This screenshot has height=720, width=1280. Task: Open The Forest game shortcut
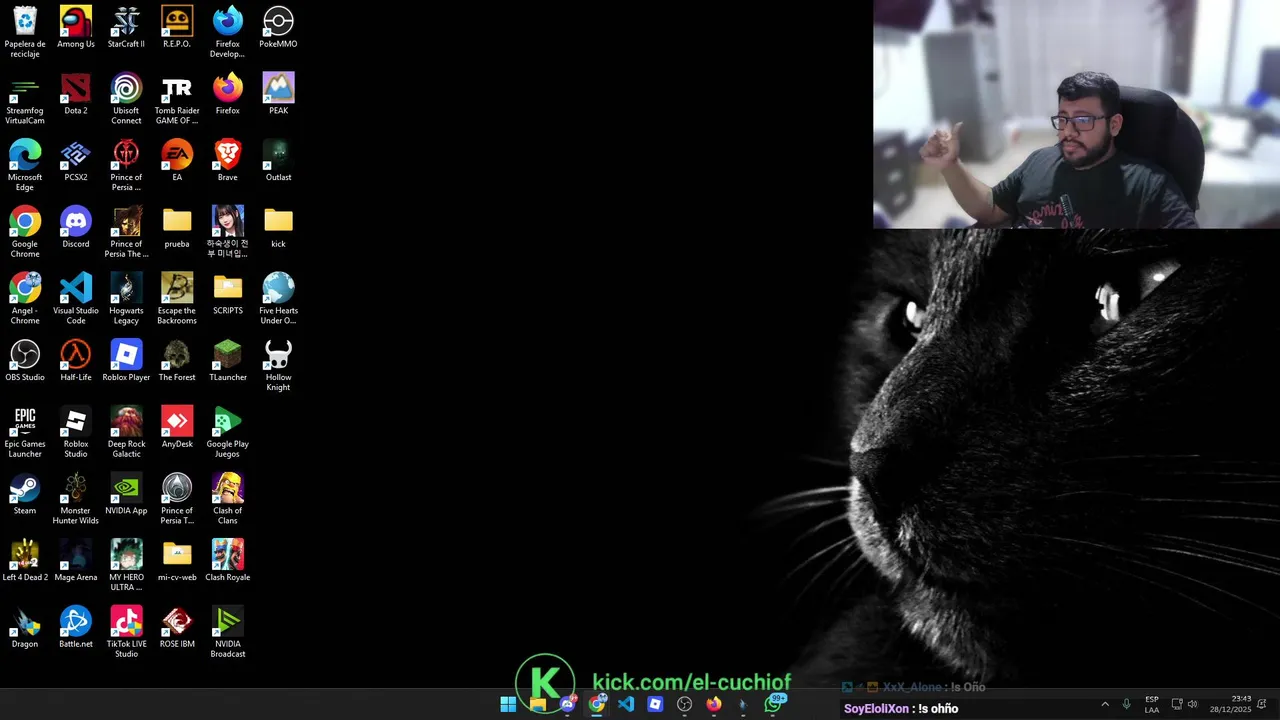[177, 360]
